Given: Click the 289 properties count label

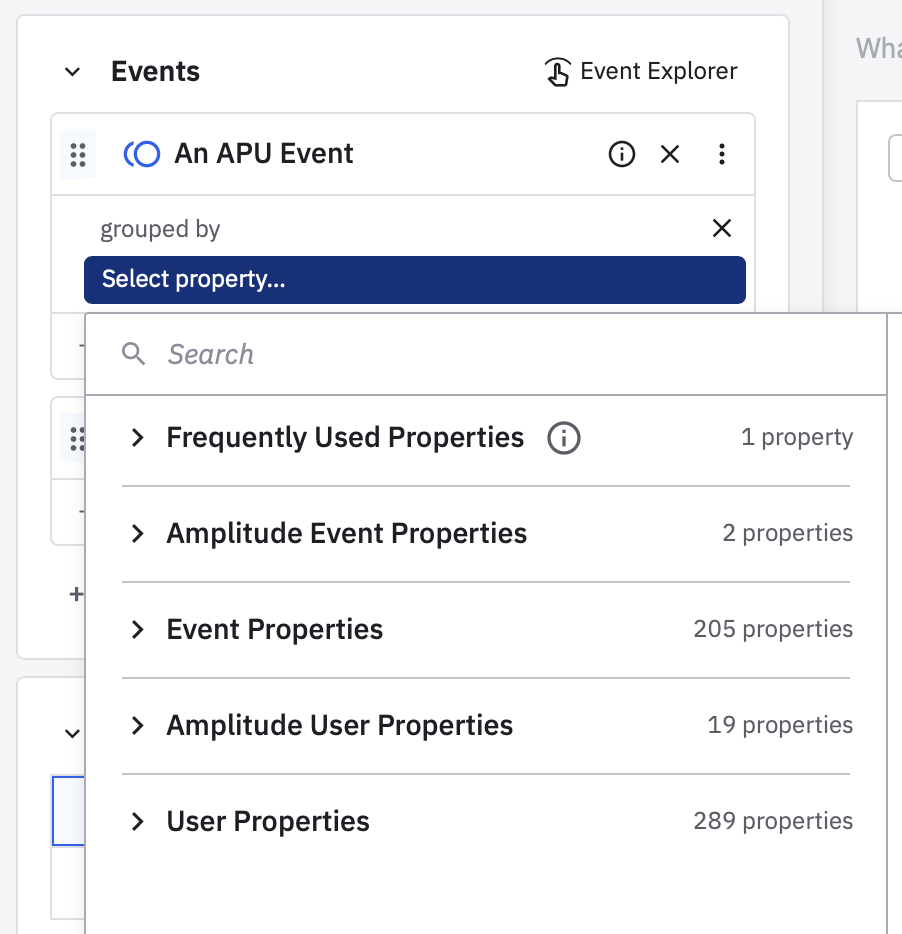Looking at the screenshot, I should [x=772, y=821].
